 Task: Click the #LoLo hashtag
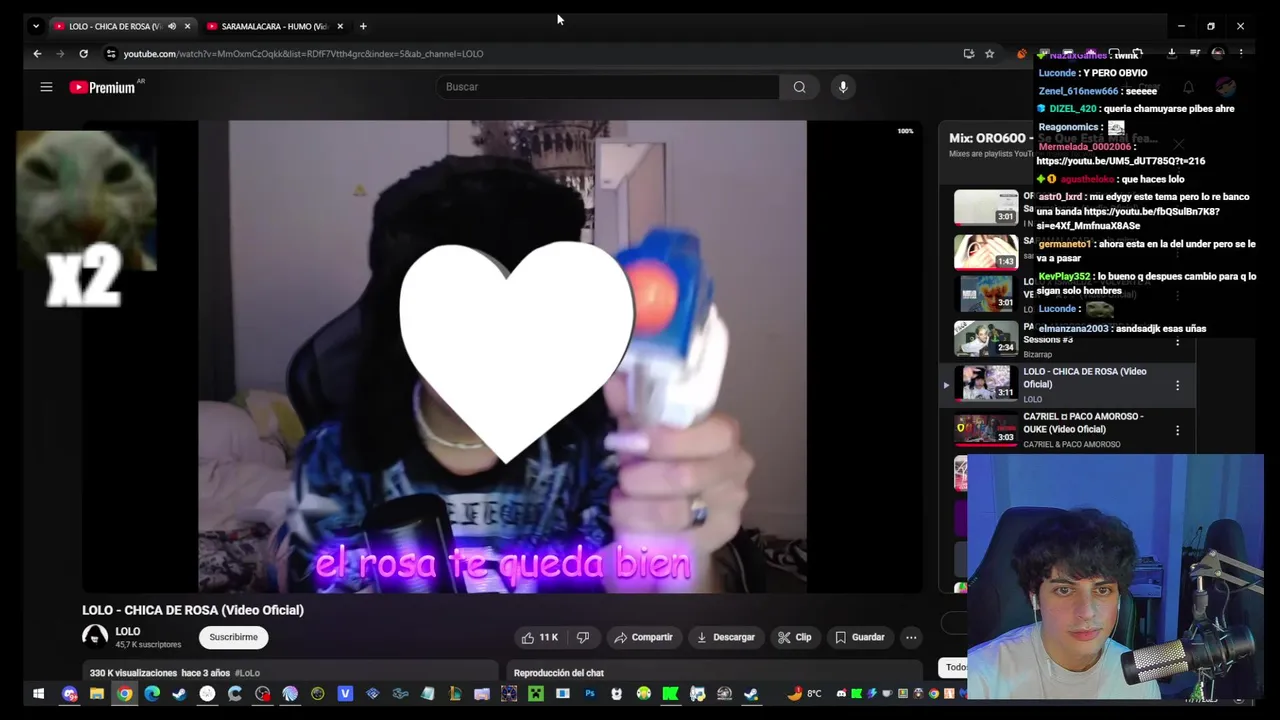click(x=247, y=673)
